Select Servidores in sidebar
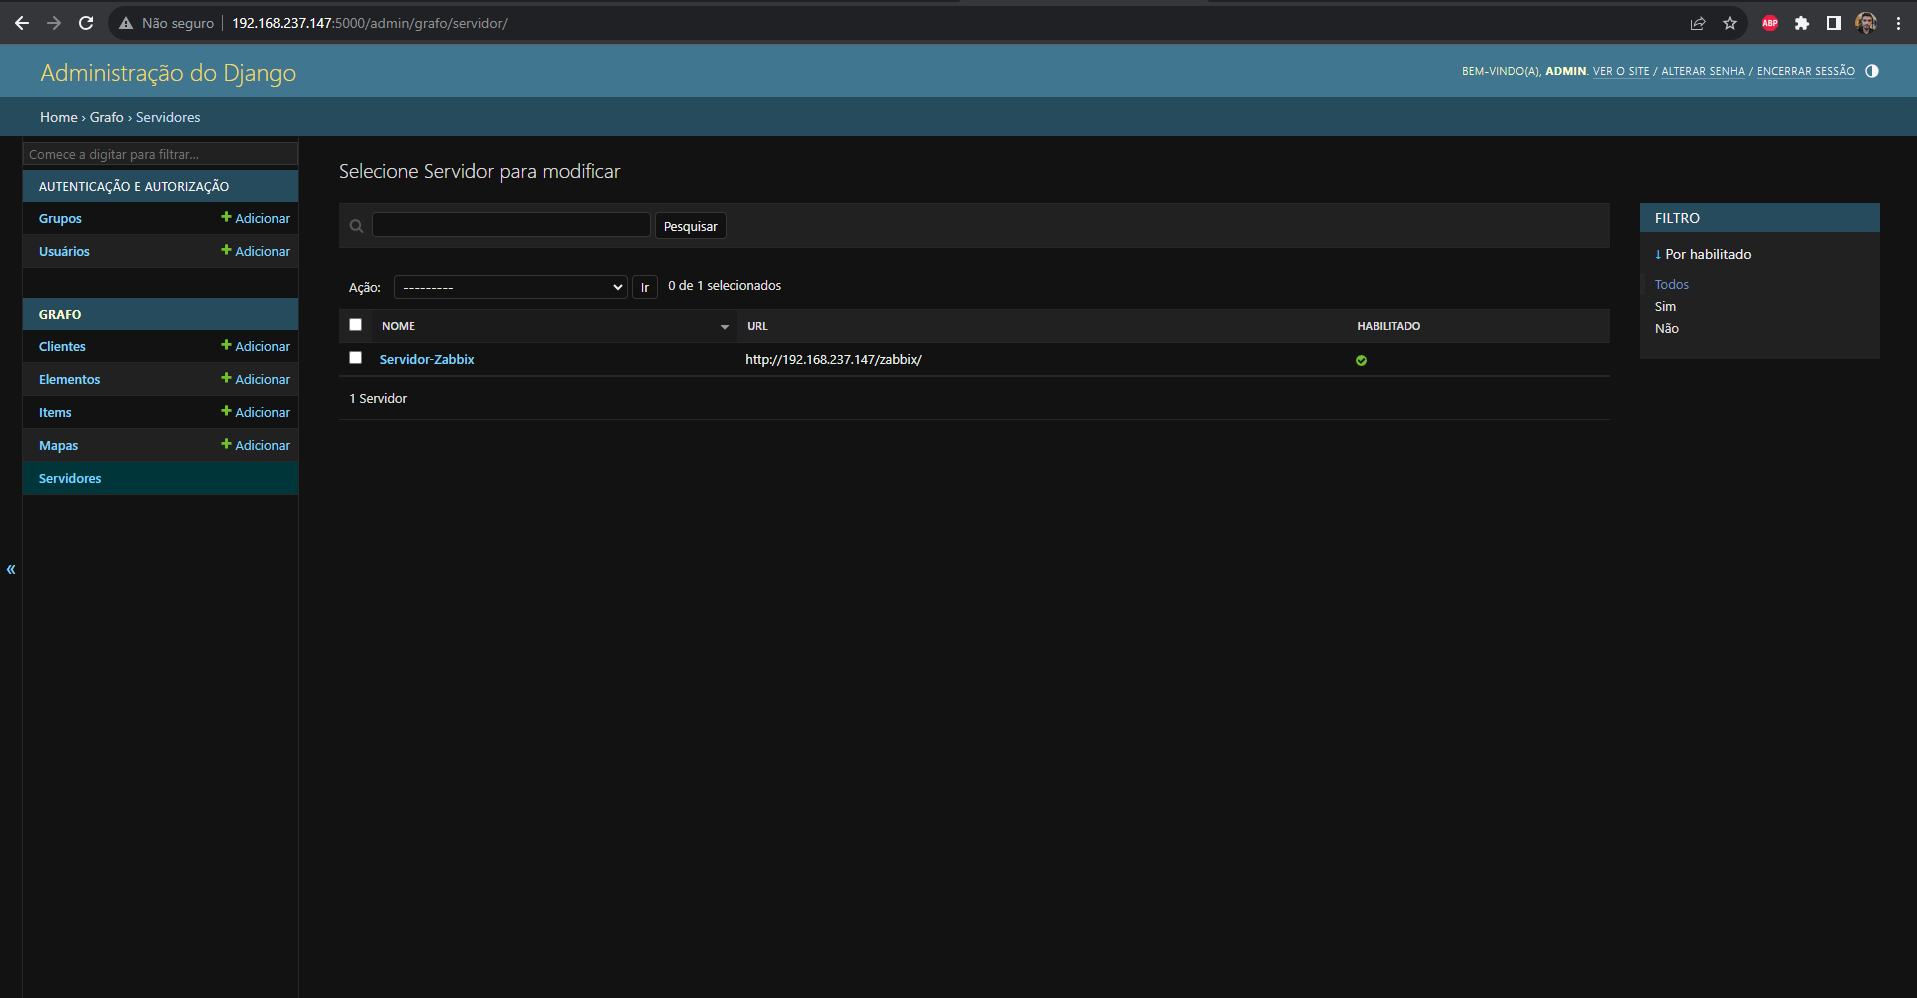 coord(70,479)
